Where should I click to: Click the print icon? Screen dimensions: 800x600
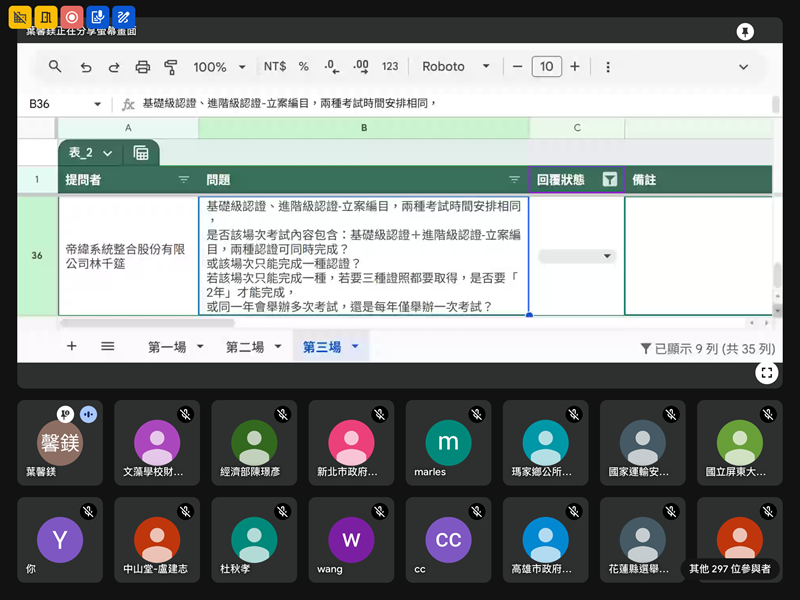point(142,67)
